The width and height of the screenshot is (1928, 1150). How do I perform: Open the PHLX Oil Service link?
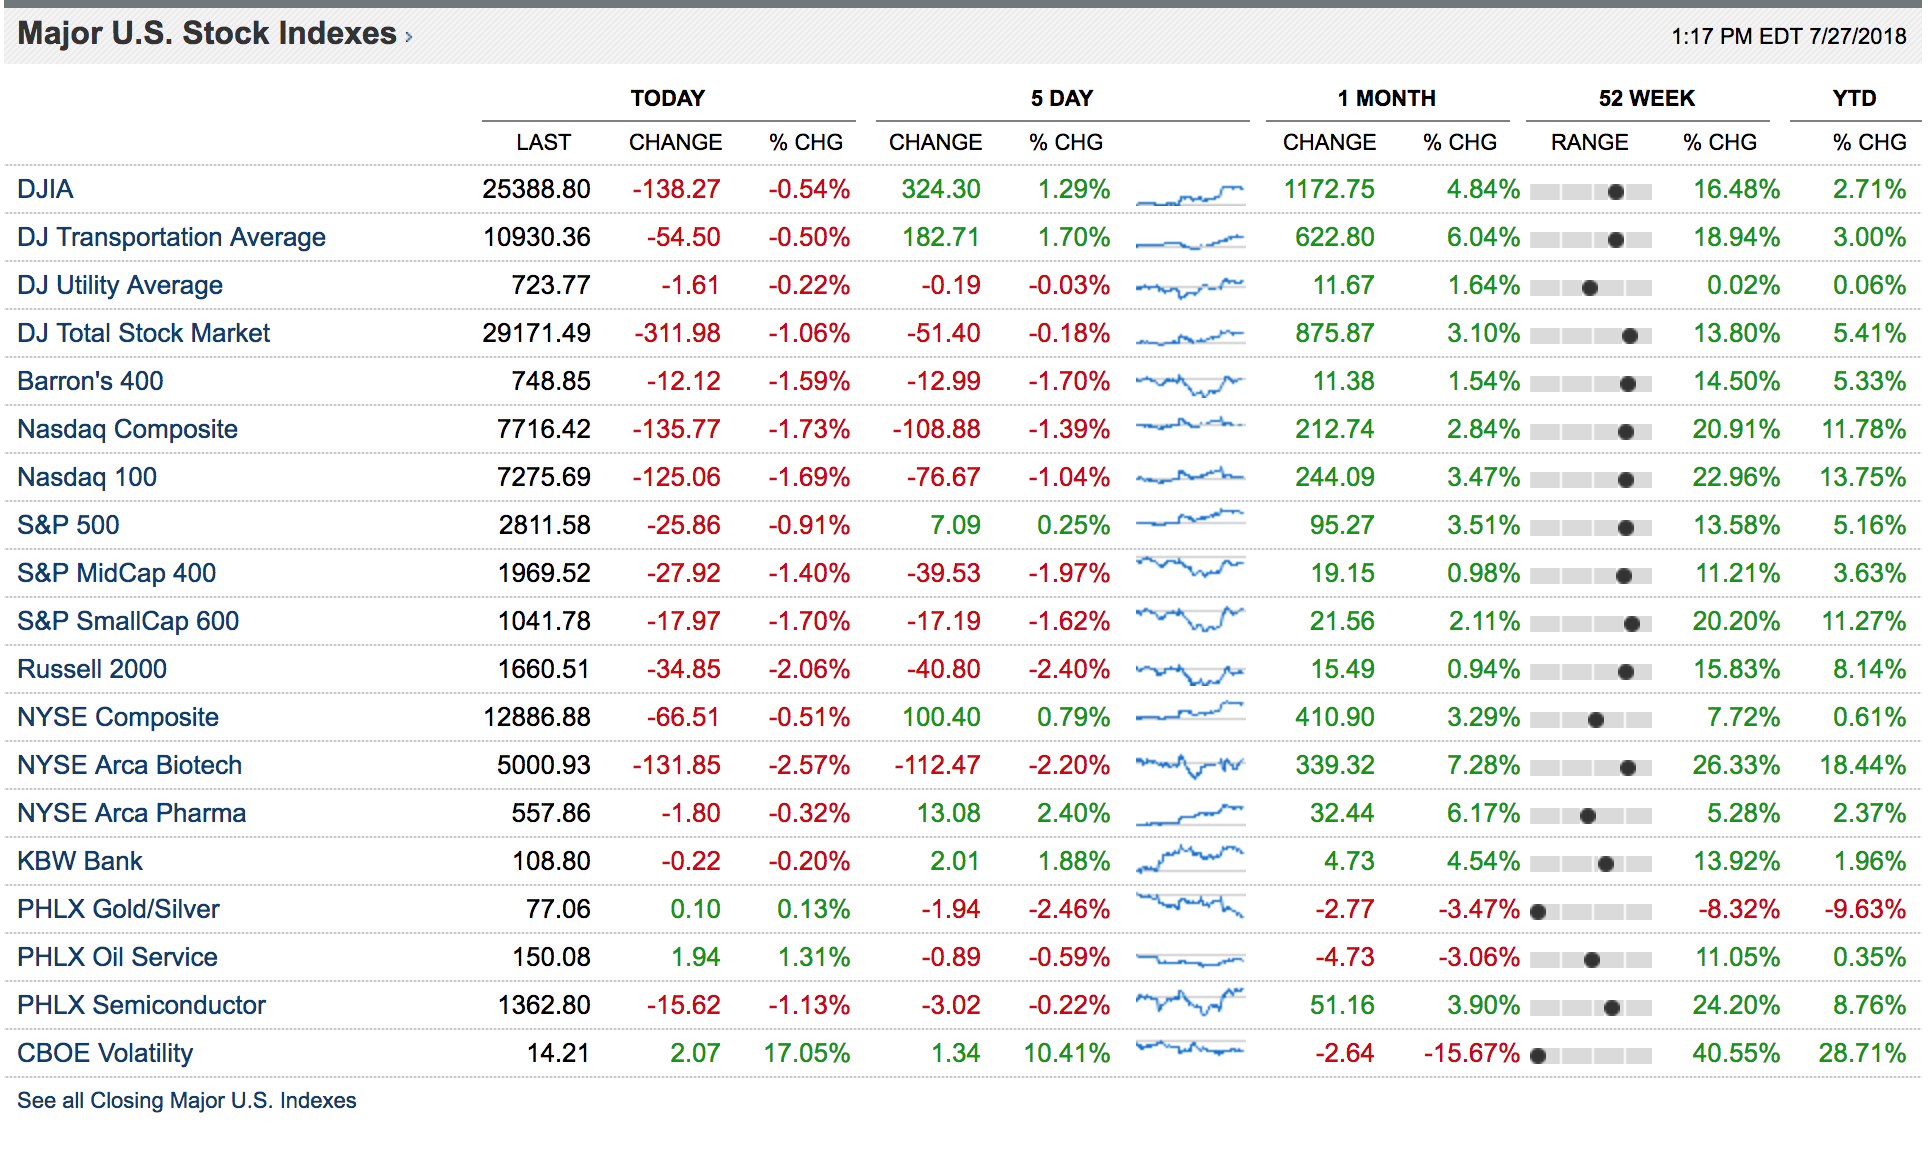(x=117, y=957)
